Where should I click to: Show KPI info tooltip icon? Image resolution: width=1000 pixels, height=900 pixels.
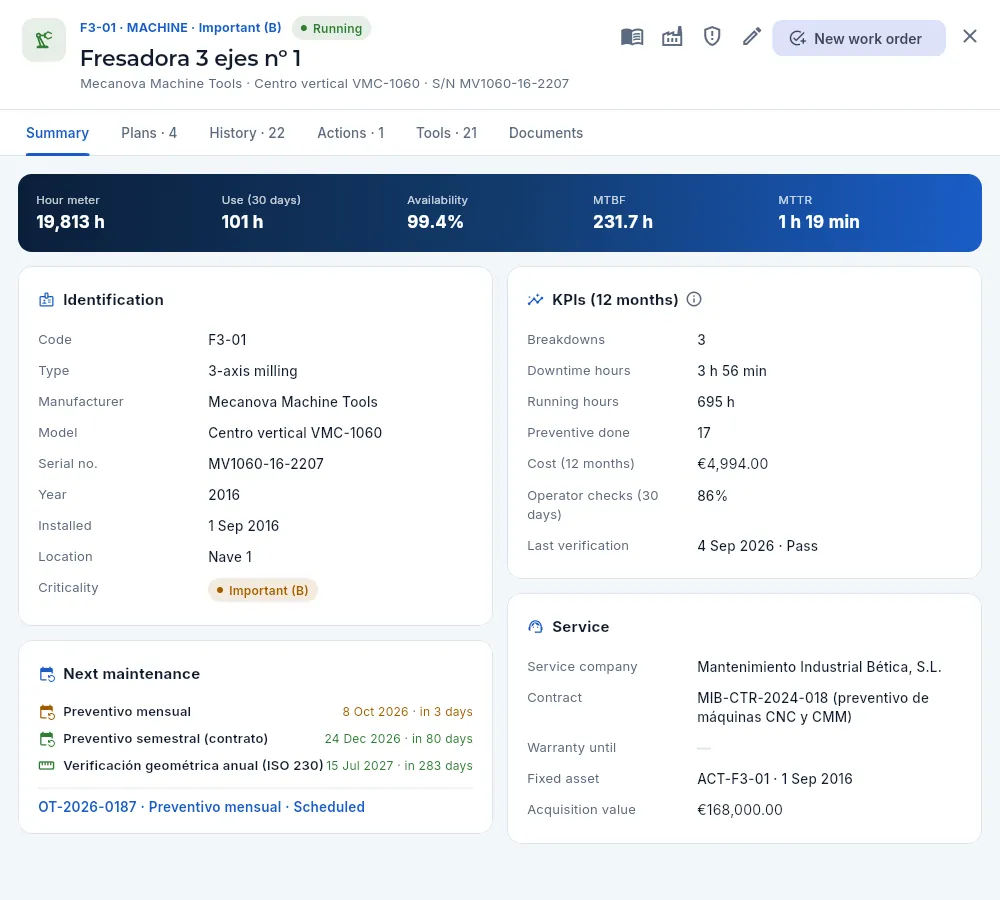click(694, 299)
